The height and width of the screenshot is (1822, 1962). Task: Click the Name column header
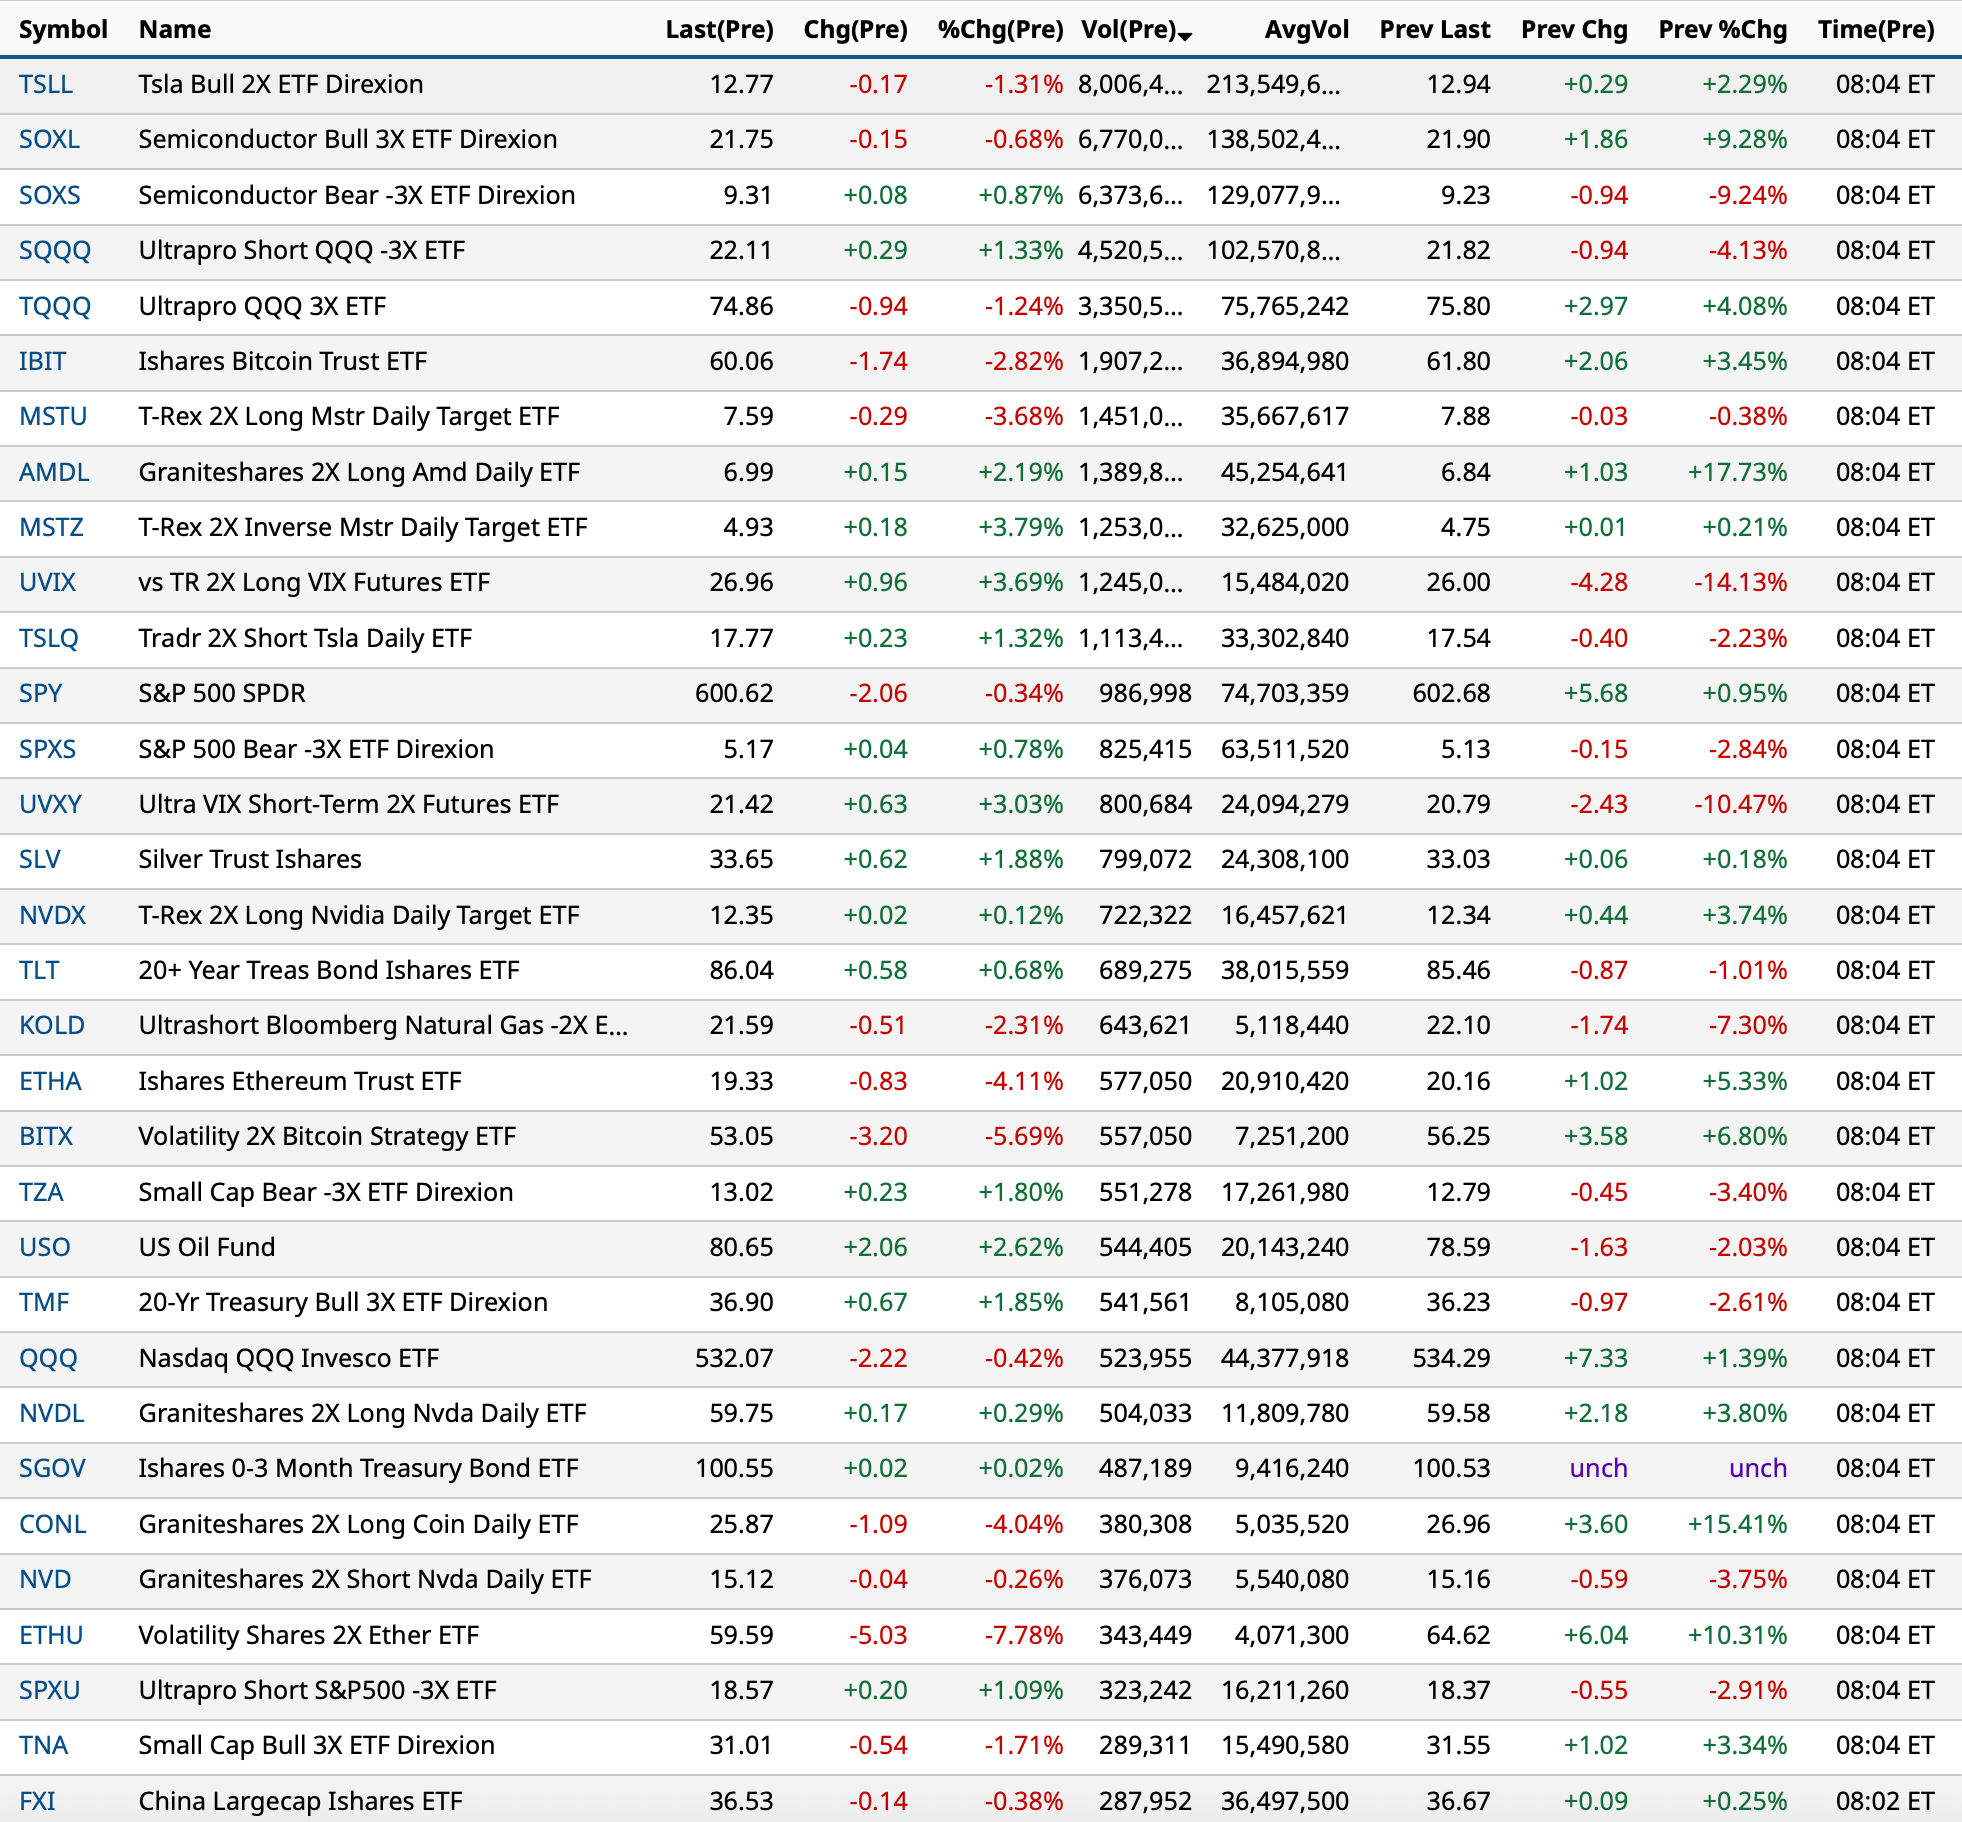click(175, 30)
